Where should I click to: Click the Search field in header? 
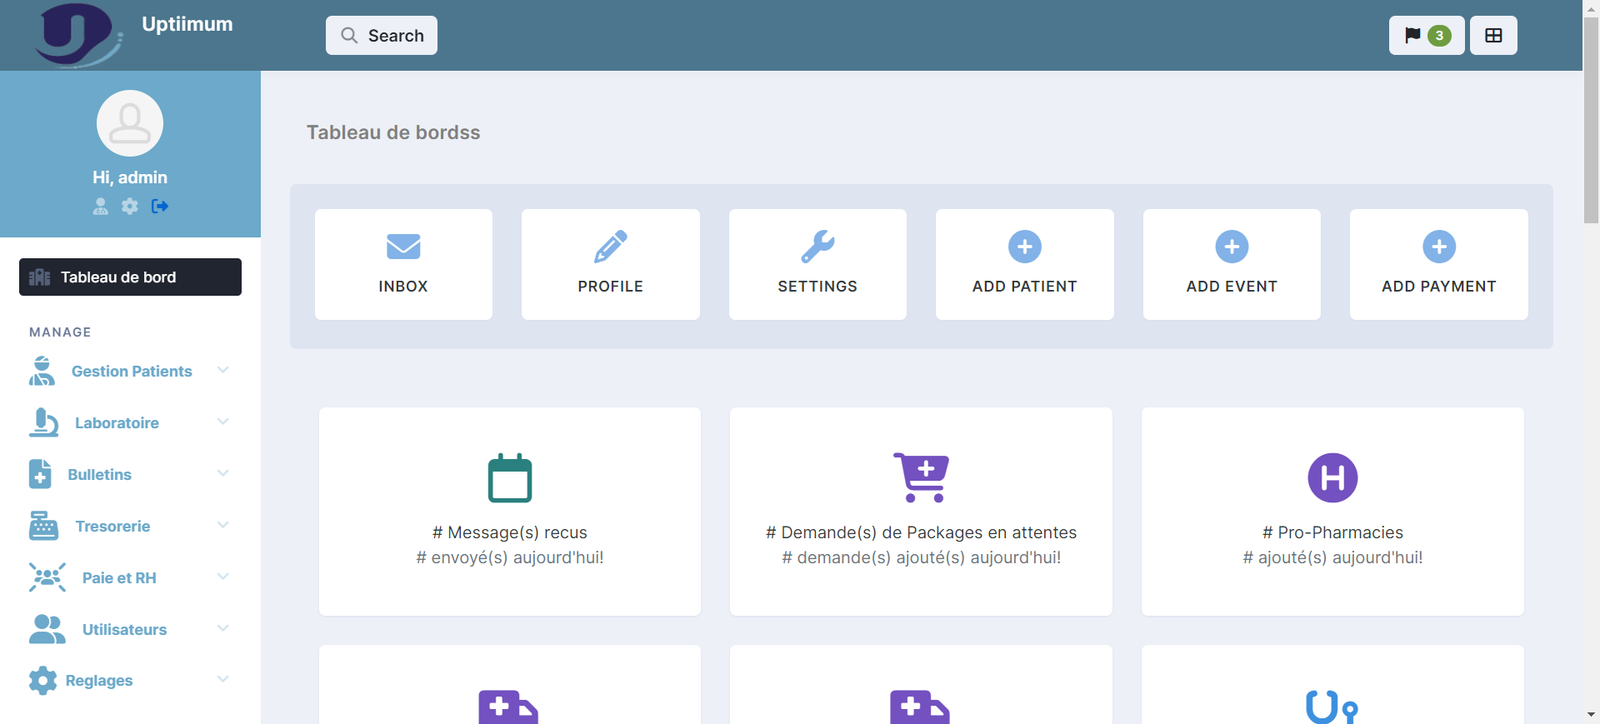click(381, 36)
